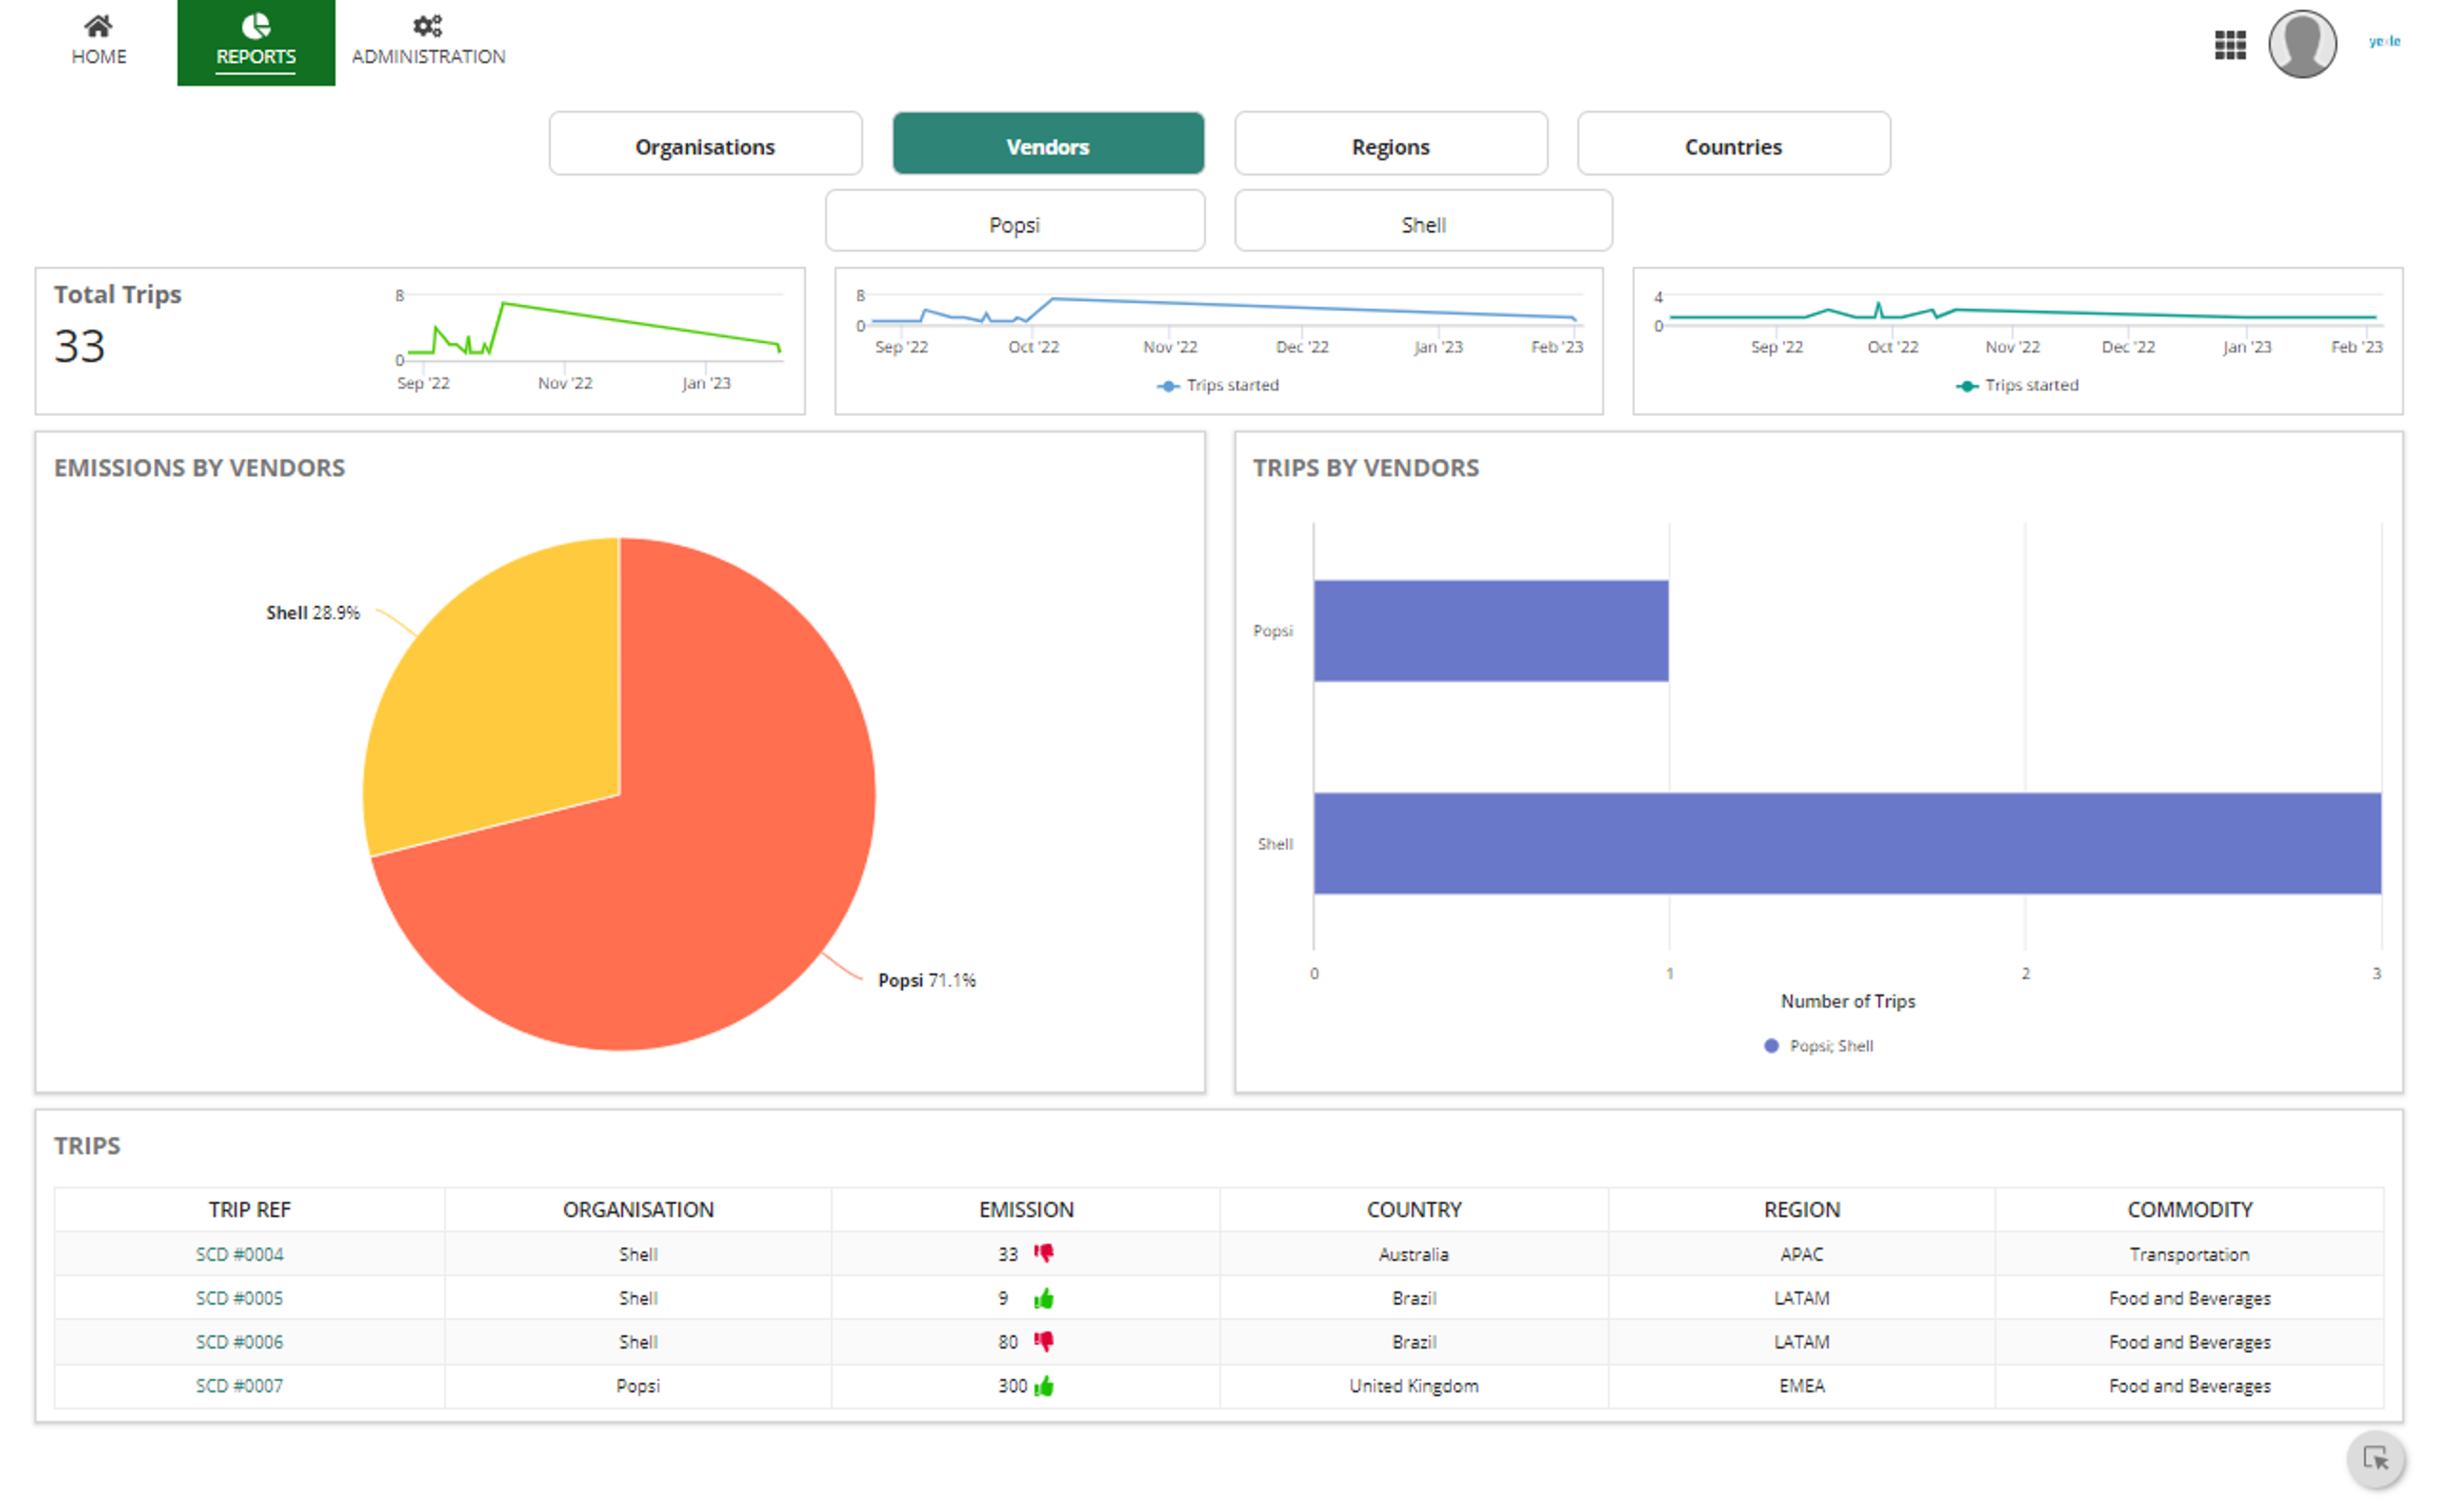This screenshot has width=2438, height=1512.
Task: Click the HOME menu label
Action: (x=99, y=57)
